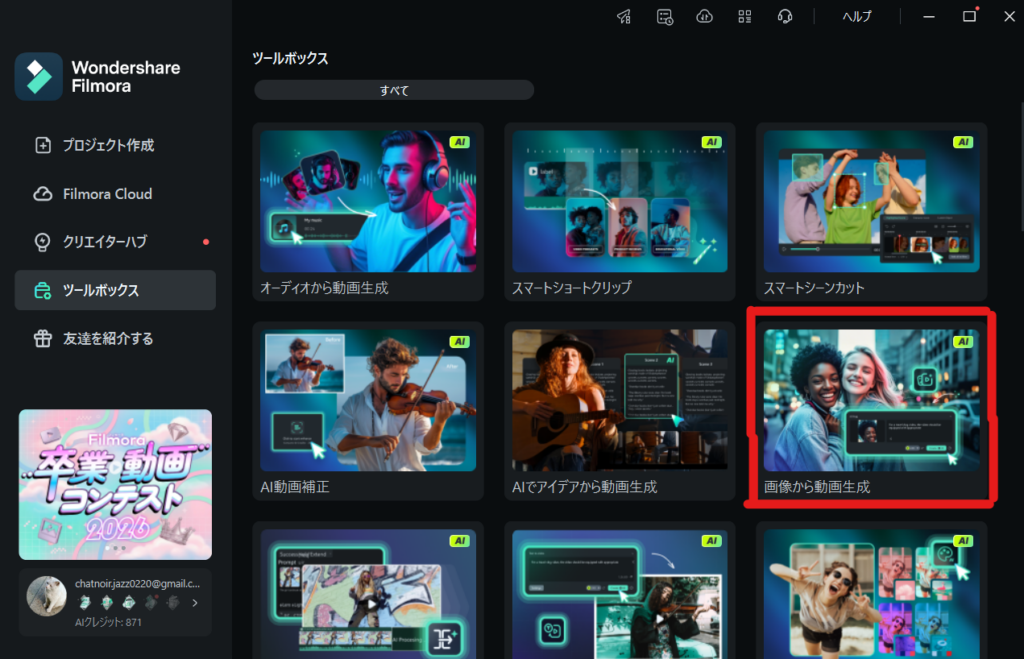1024x659 pixels.
Task: Launch the 画像から動画生成 tool
Action: (x=870, y=412)
